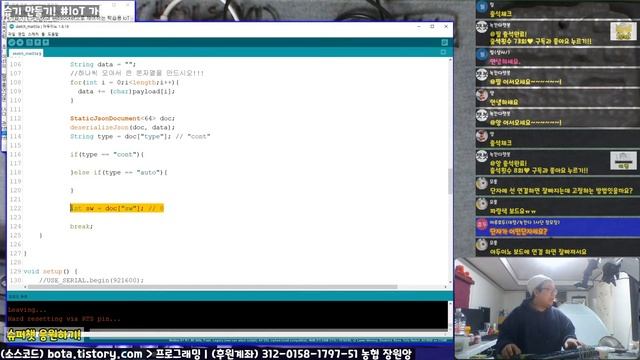Click the line 'String data = "";'
Screen dimensions: 640x360
tap(103, 64)
